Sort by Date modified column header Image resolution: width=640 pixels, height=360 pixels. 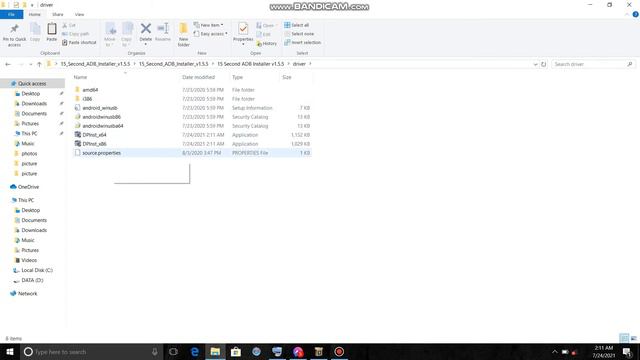[198, 77]
